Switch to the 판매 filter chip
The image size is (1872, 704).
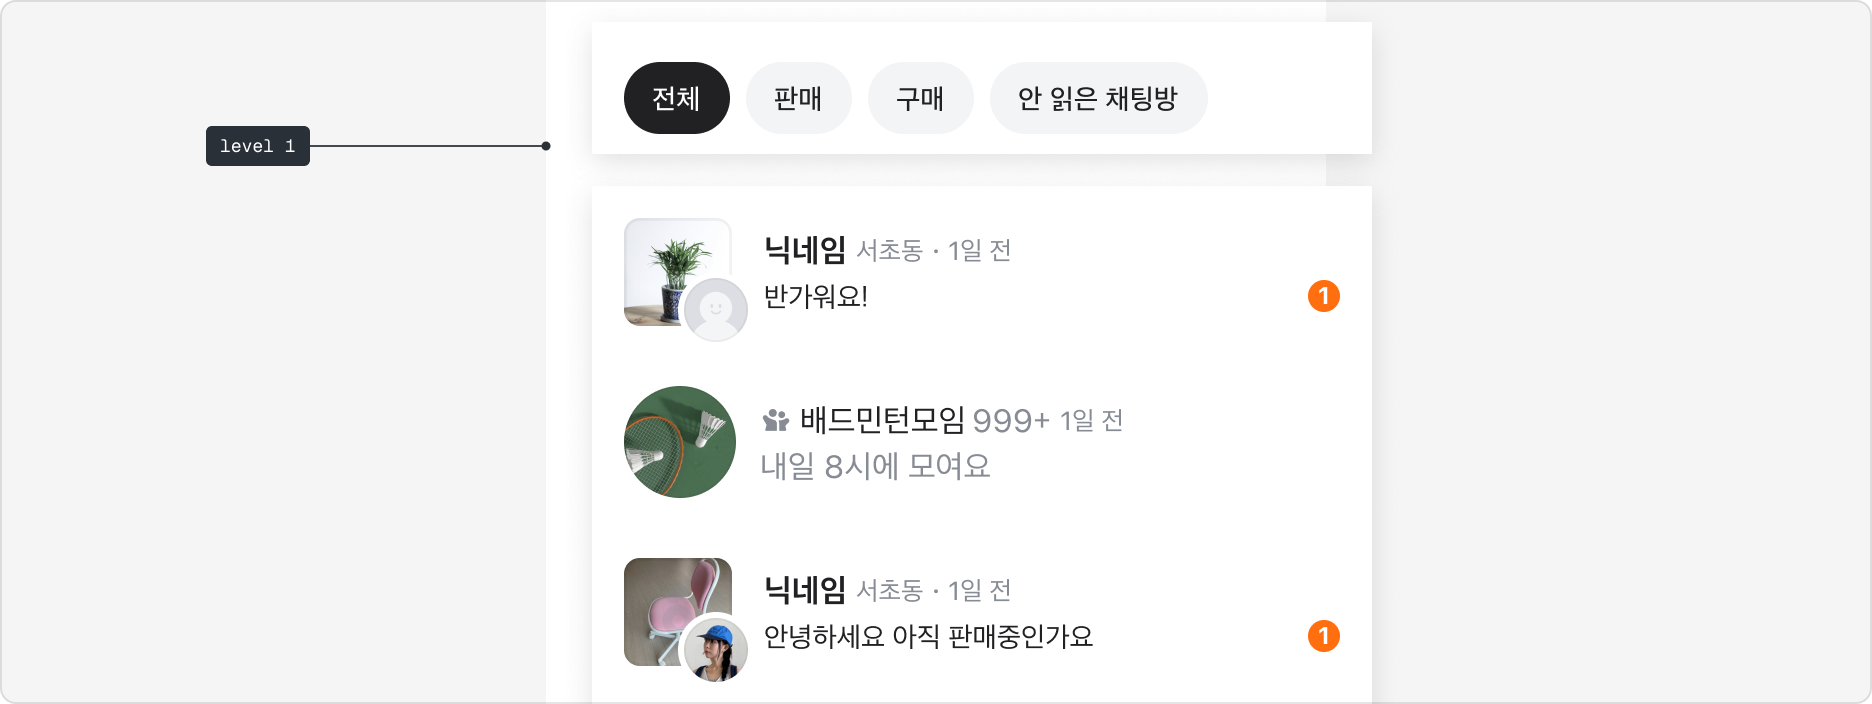[798, 98]
